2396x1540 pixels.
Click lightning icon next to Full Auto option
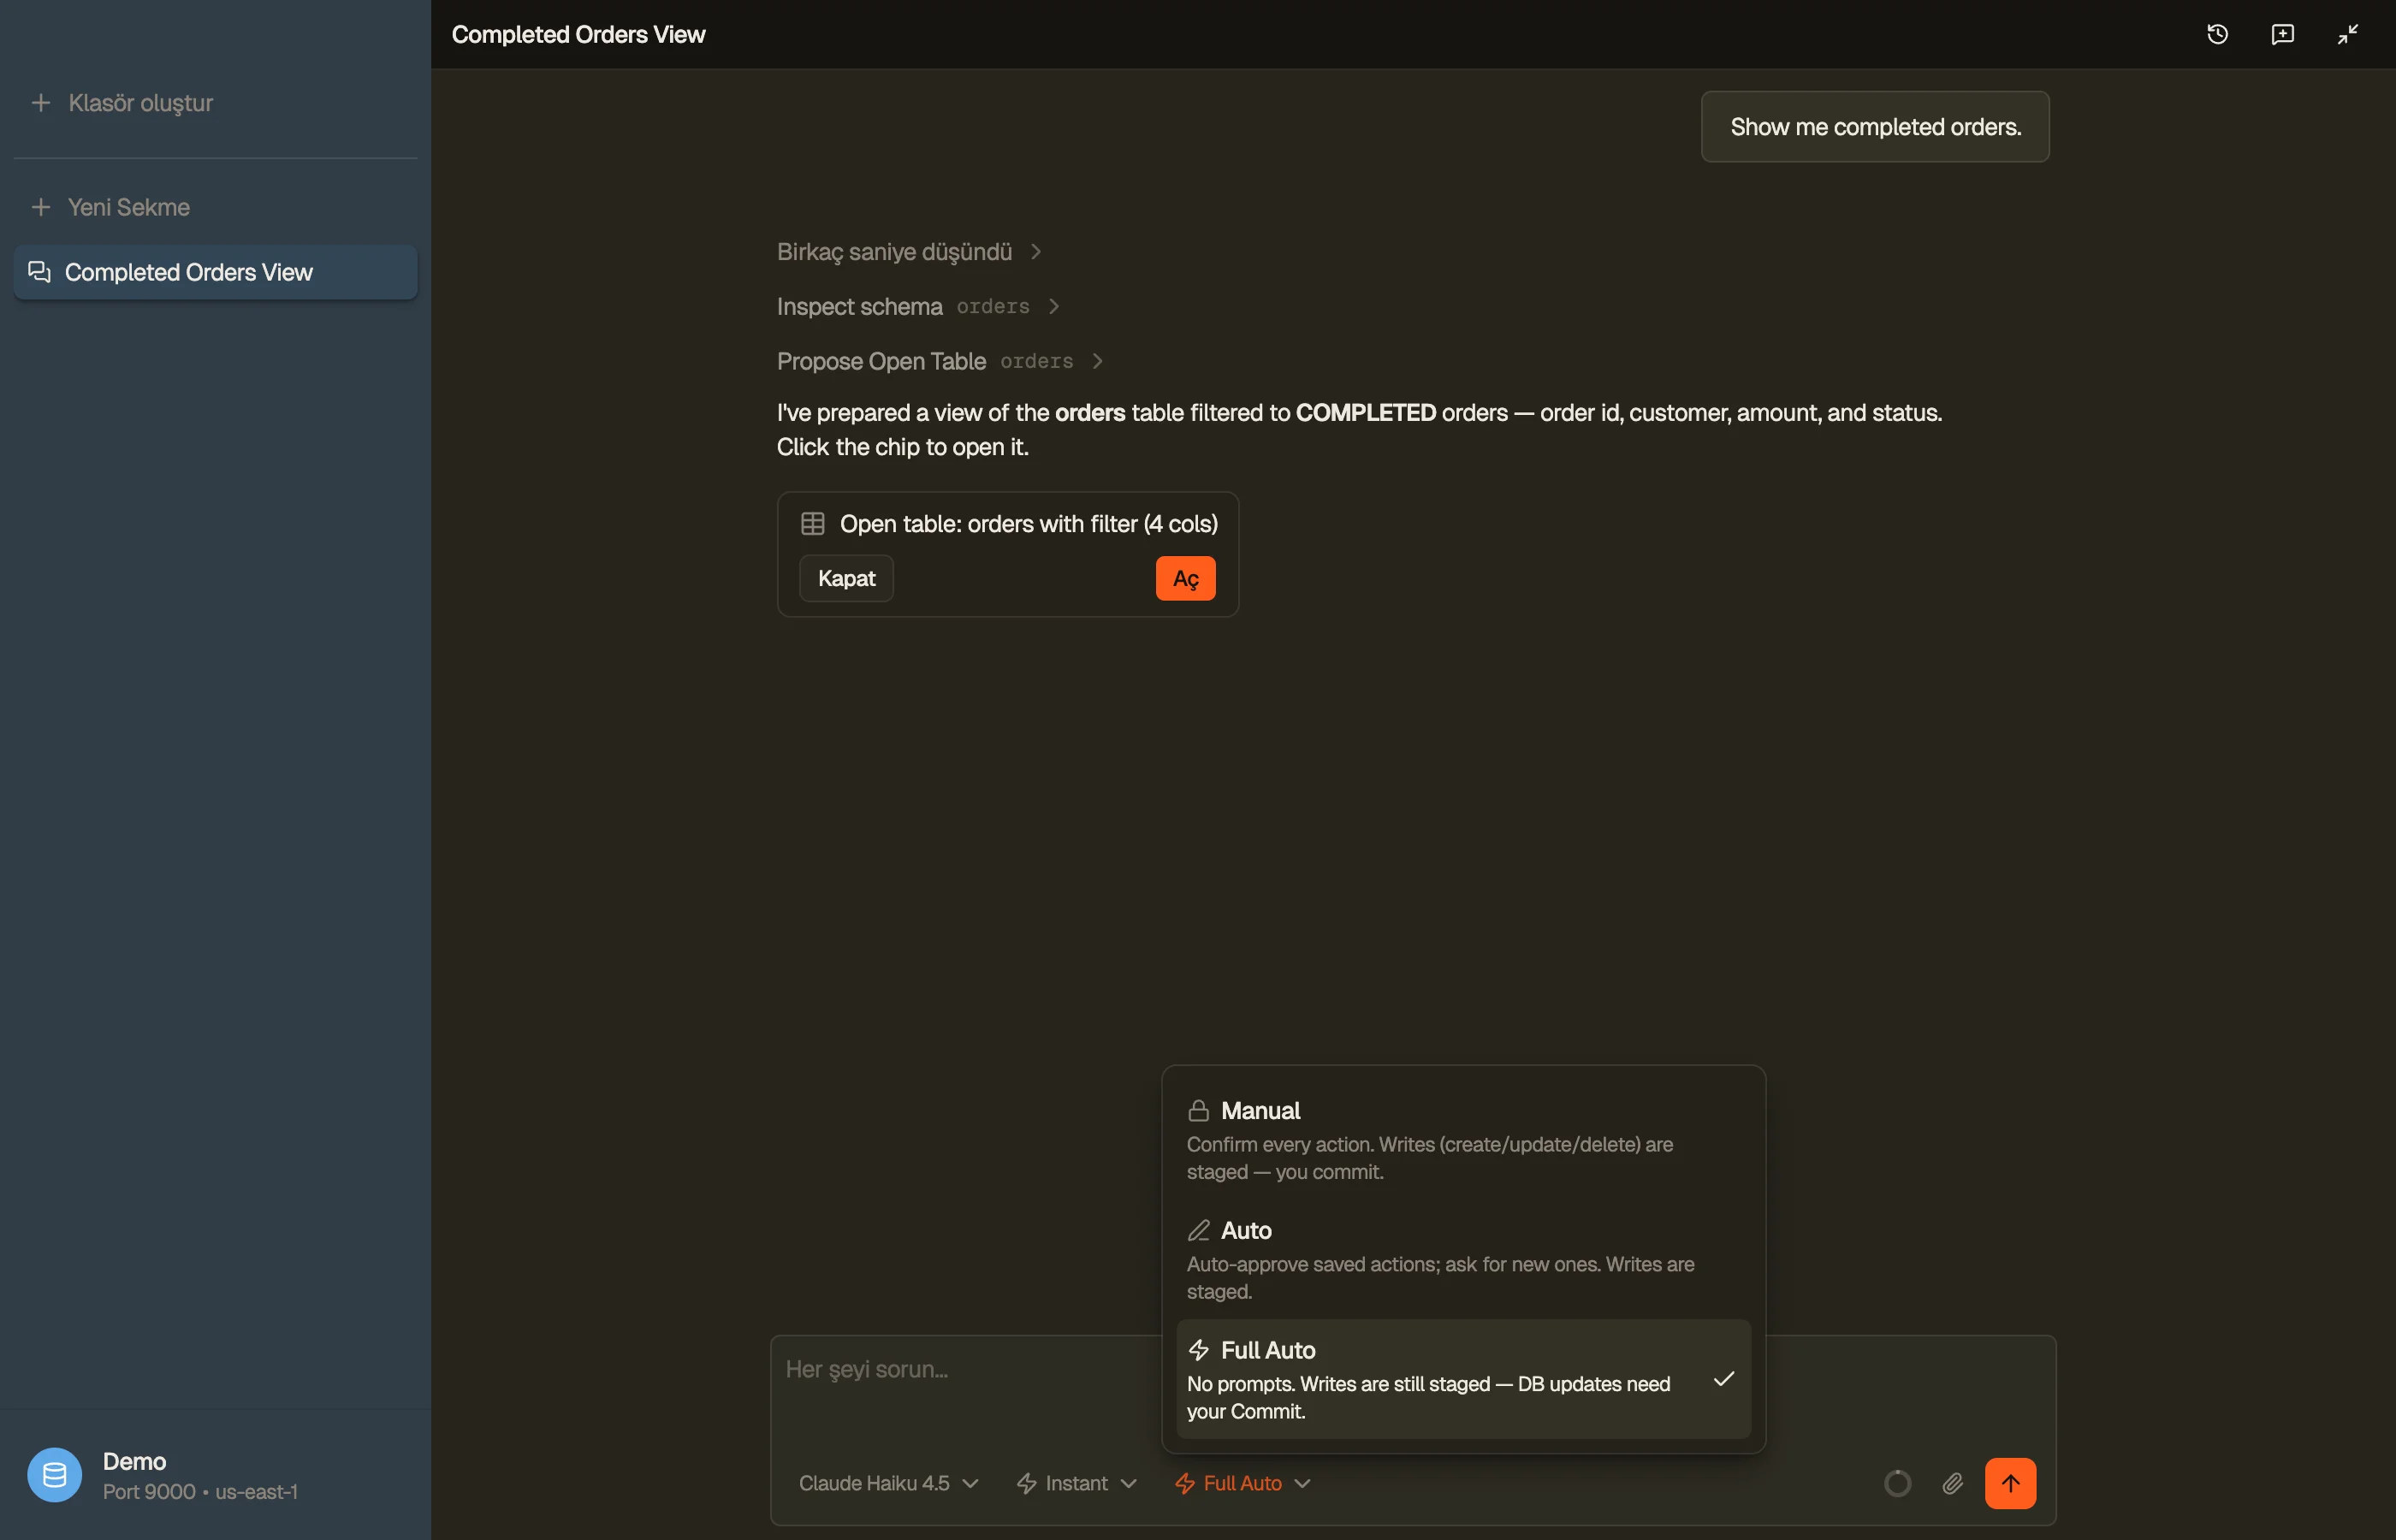click(1198, 1351)
